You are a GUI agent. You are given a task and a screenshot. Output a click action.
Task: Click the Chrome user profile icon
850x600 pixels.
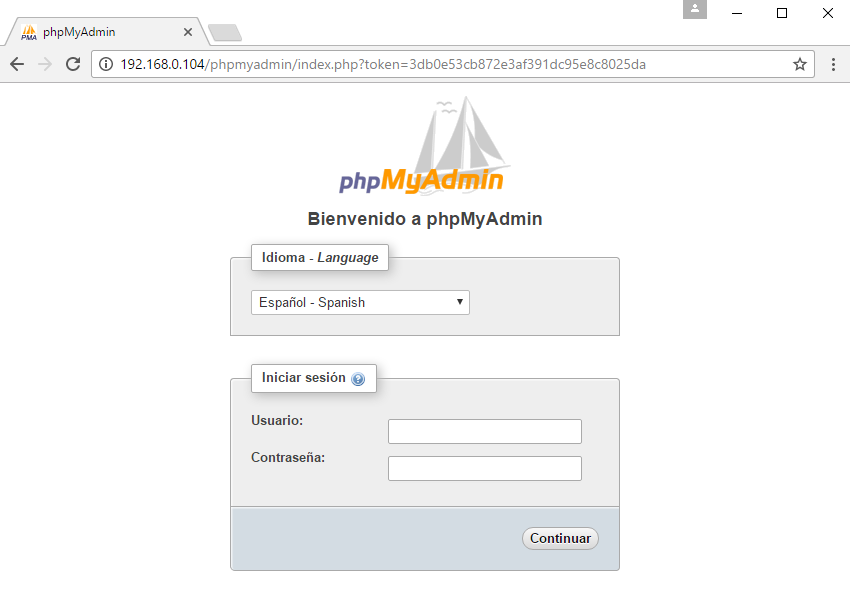tap(694, 9)
